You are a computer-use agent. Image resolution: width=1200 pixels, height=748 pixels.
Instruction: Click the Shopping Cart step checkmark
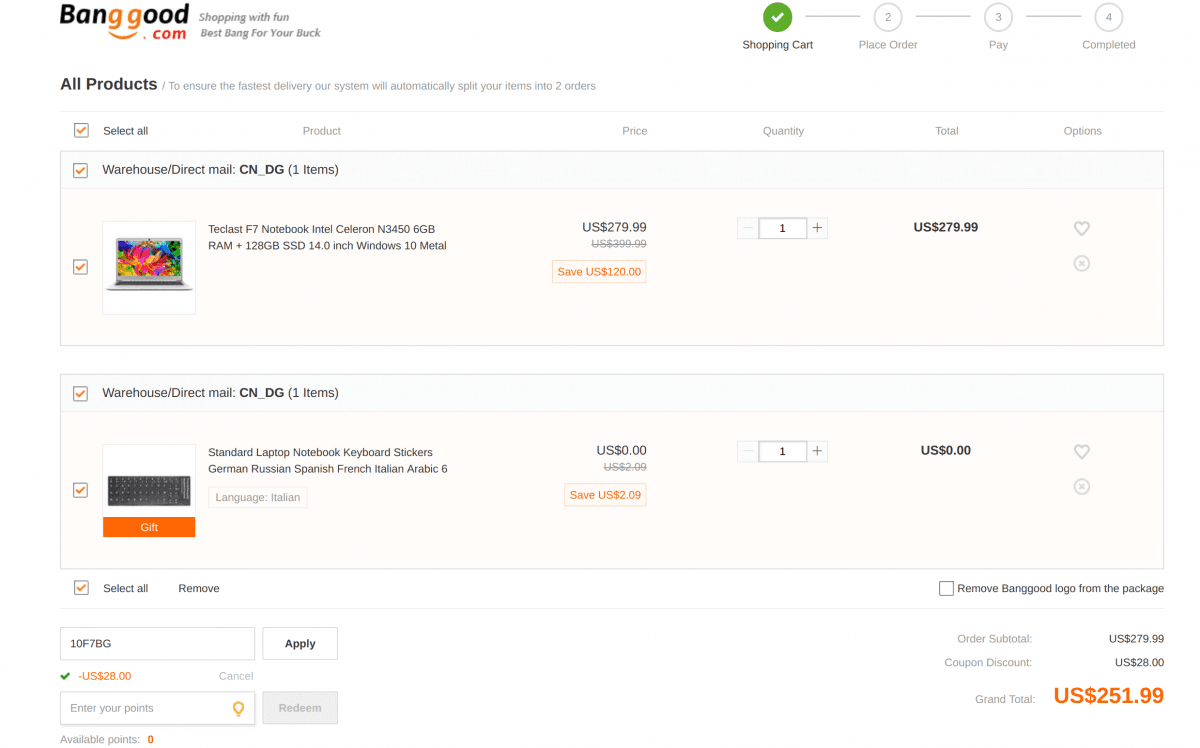[x=777, y=17]
